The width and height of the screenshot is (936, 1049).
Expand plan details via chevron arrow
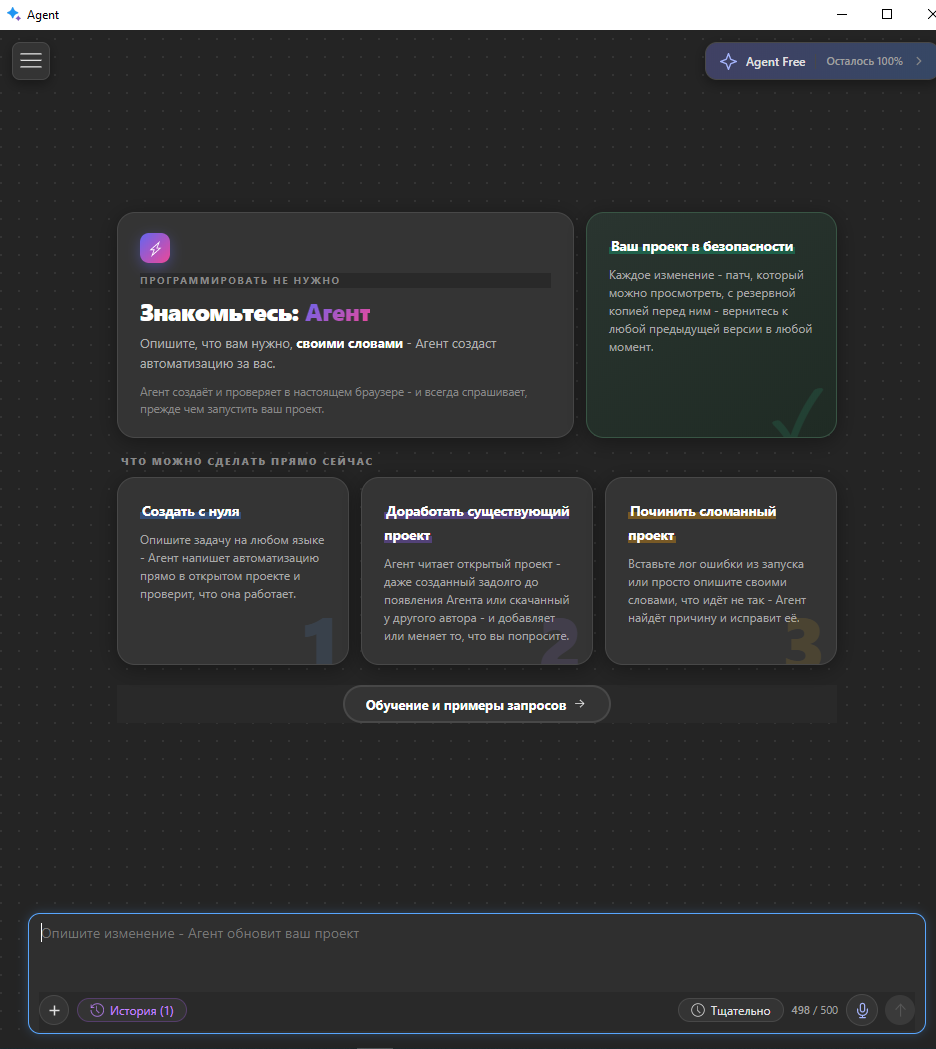coord(919,61)
